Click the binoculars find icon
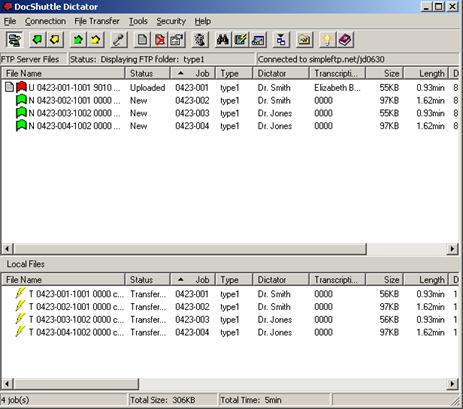This screenshot has width=463, height=409. coord(223,40)
